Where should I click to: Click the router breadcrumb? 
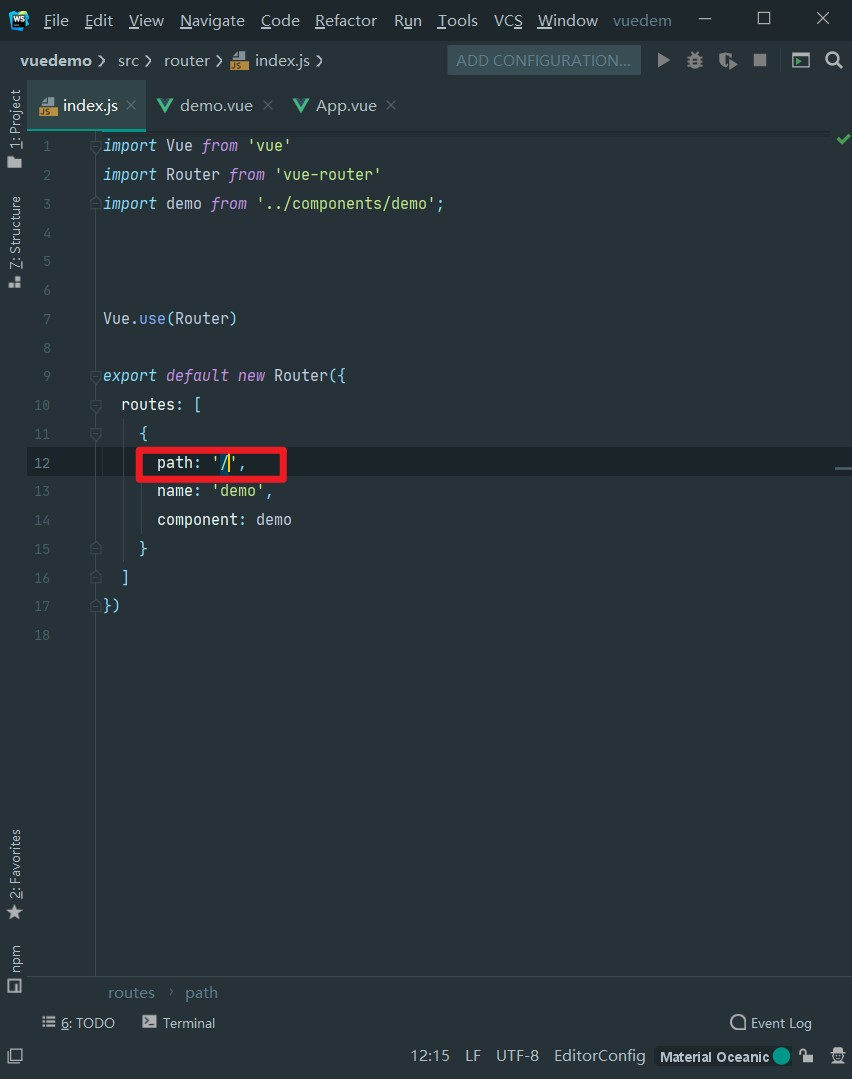(186, 60)
